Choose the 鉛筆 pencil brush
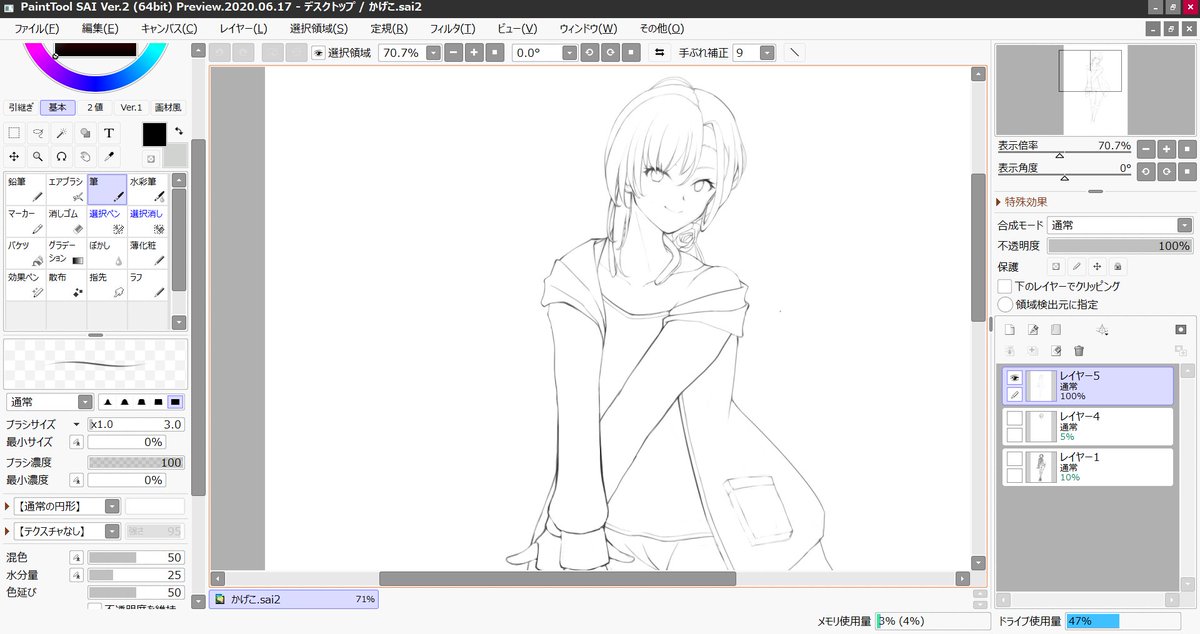This screenshot has height=634, width=1200. (25, 190)
